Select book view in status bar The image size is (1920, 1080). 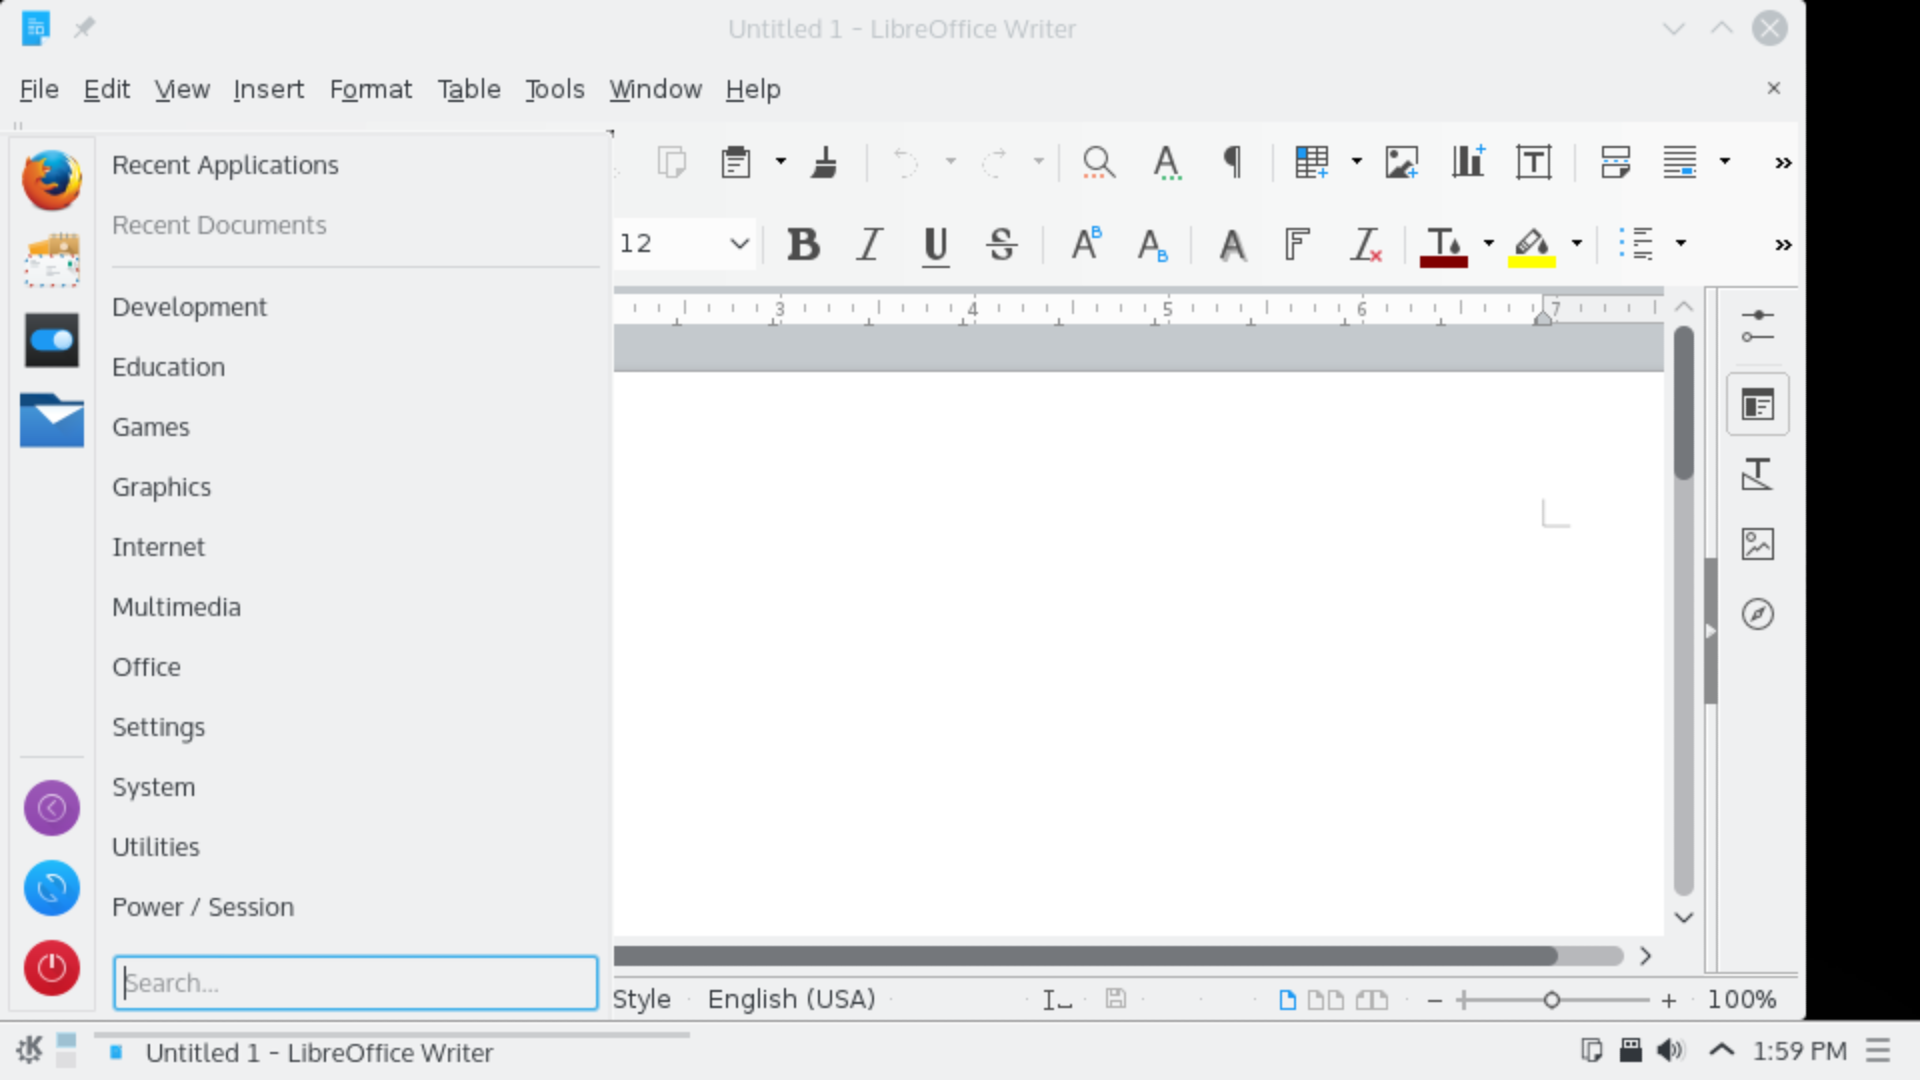[1371, 999]
